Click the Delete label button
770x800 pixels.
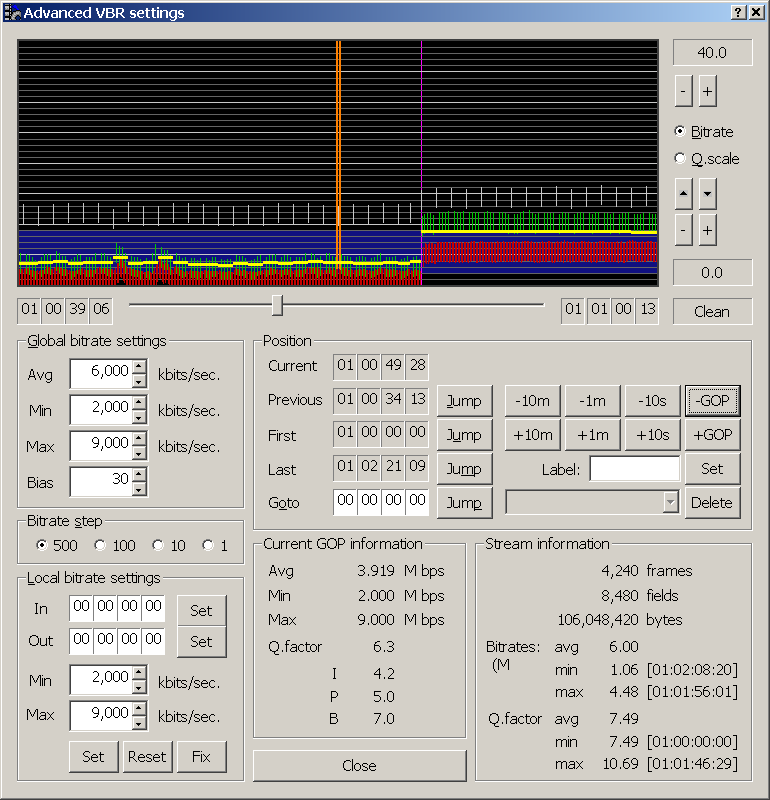pos(713,503)
